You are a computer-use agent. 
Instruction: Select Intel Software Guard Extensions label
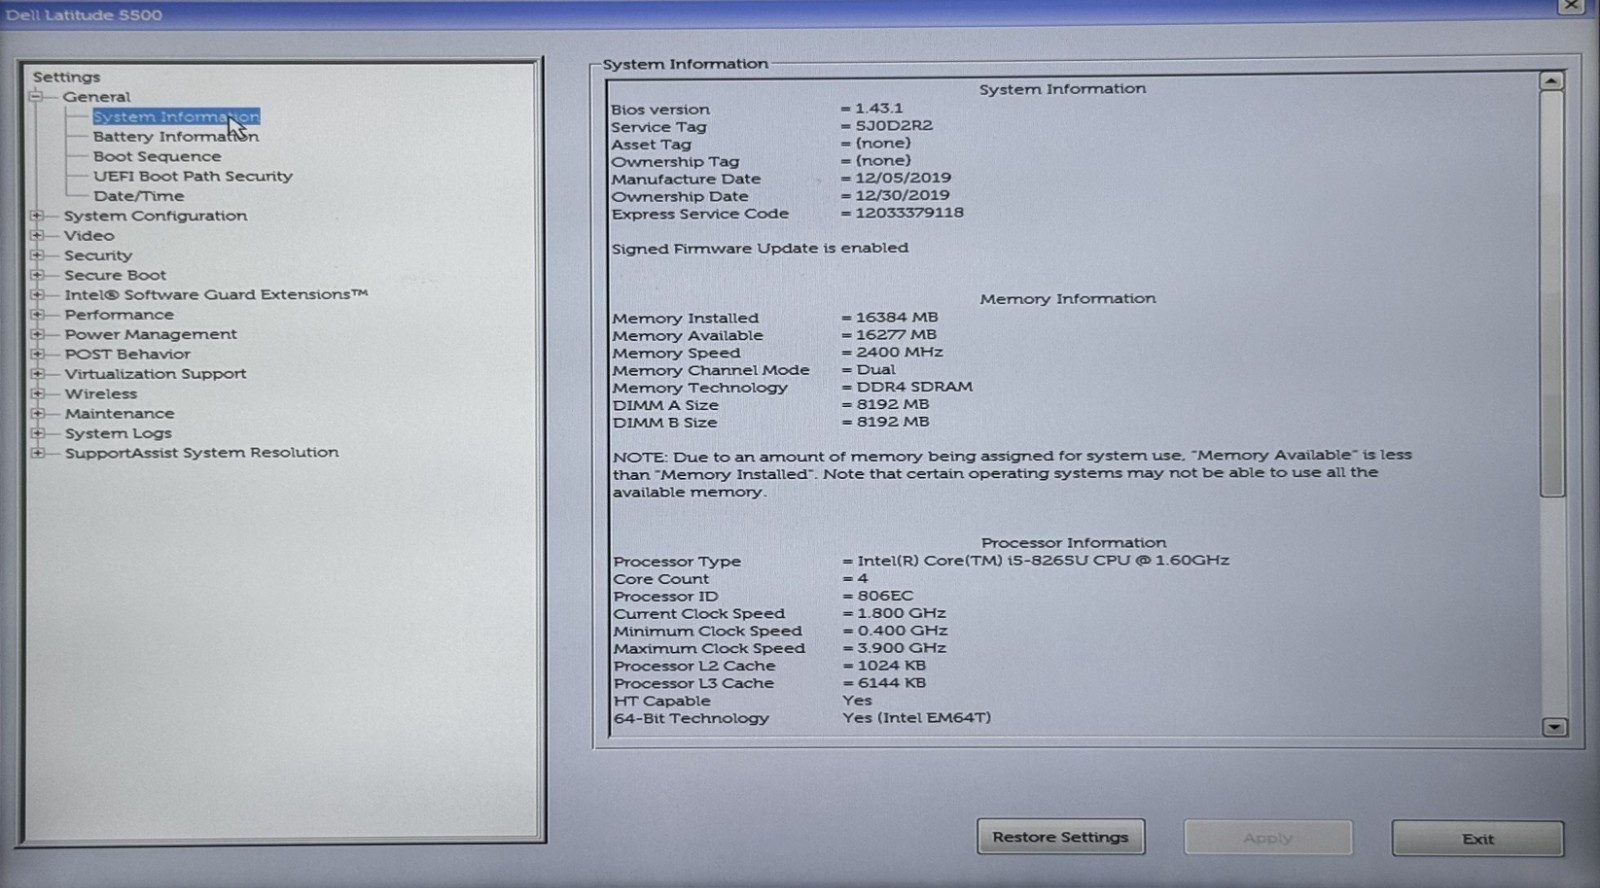point(217,295)
